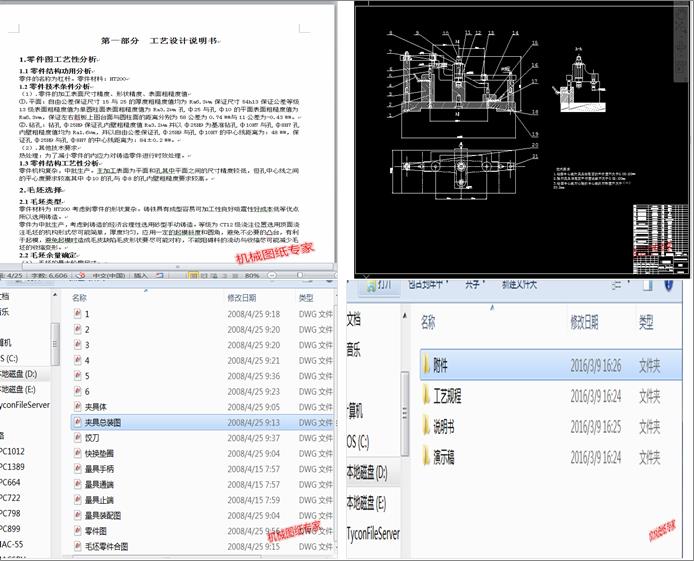Click the word count 6,606 in Word status bar
Image resolution: width=694 pixels, height=561 pixels.
[49, 275]
